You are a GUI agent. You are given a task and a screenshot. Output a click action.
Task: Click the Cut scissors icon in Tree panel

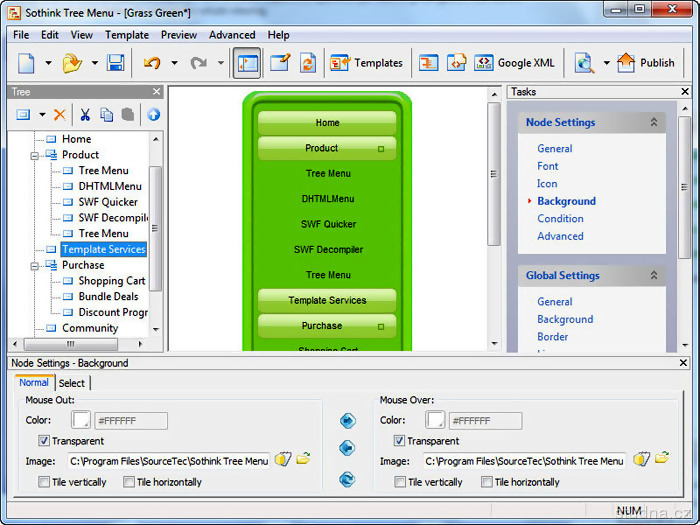tap(85, 115)
